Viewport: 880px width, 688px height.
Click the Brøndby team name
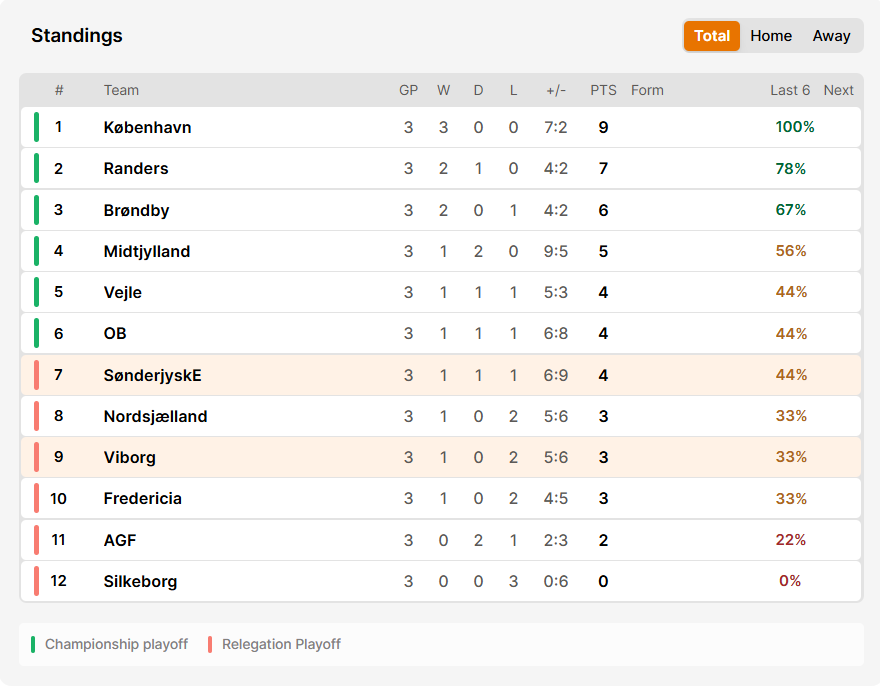(x=136, y=210)
